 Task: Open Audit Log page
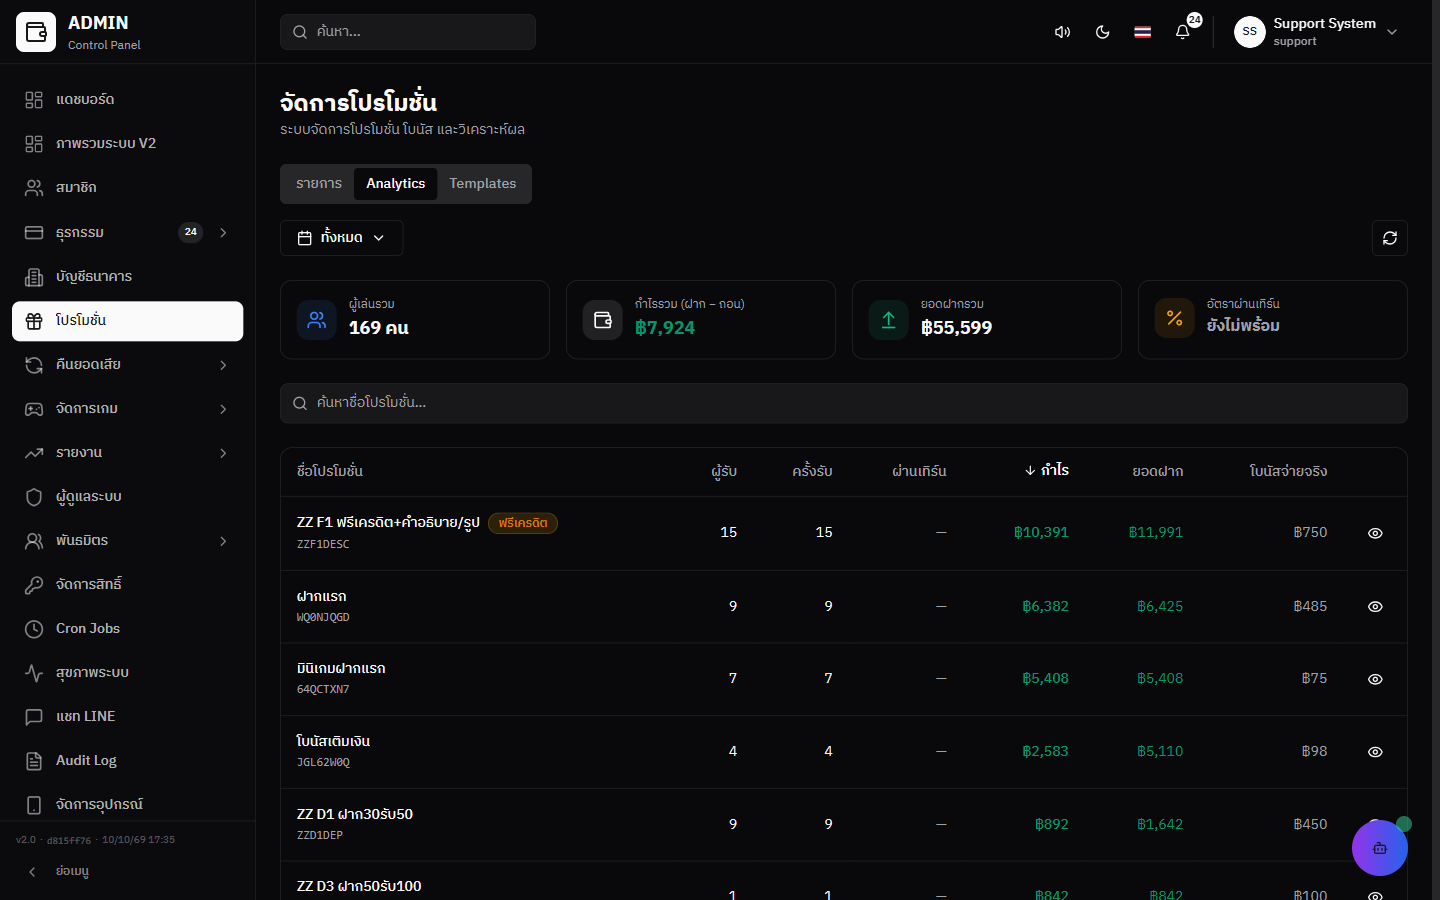coord(127,761)
